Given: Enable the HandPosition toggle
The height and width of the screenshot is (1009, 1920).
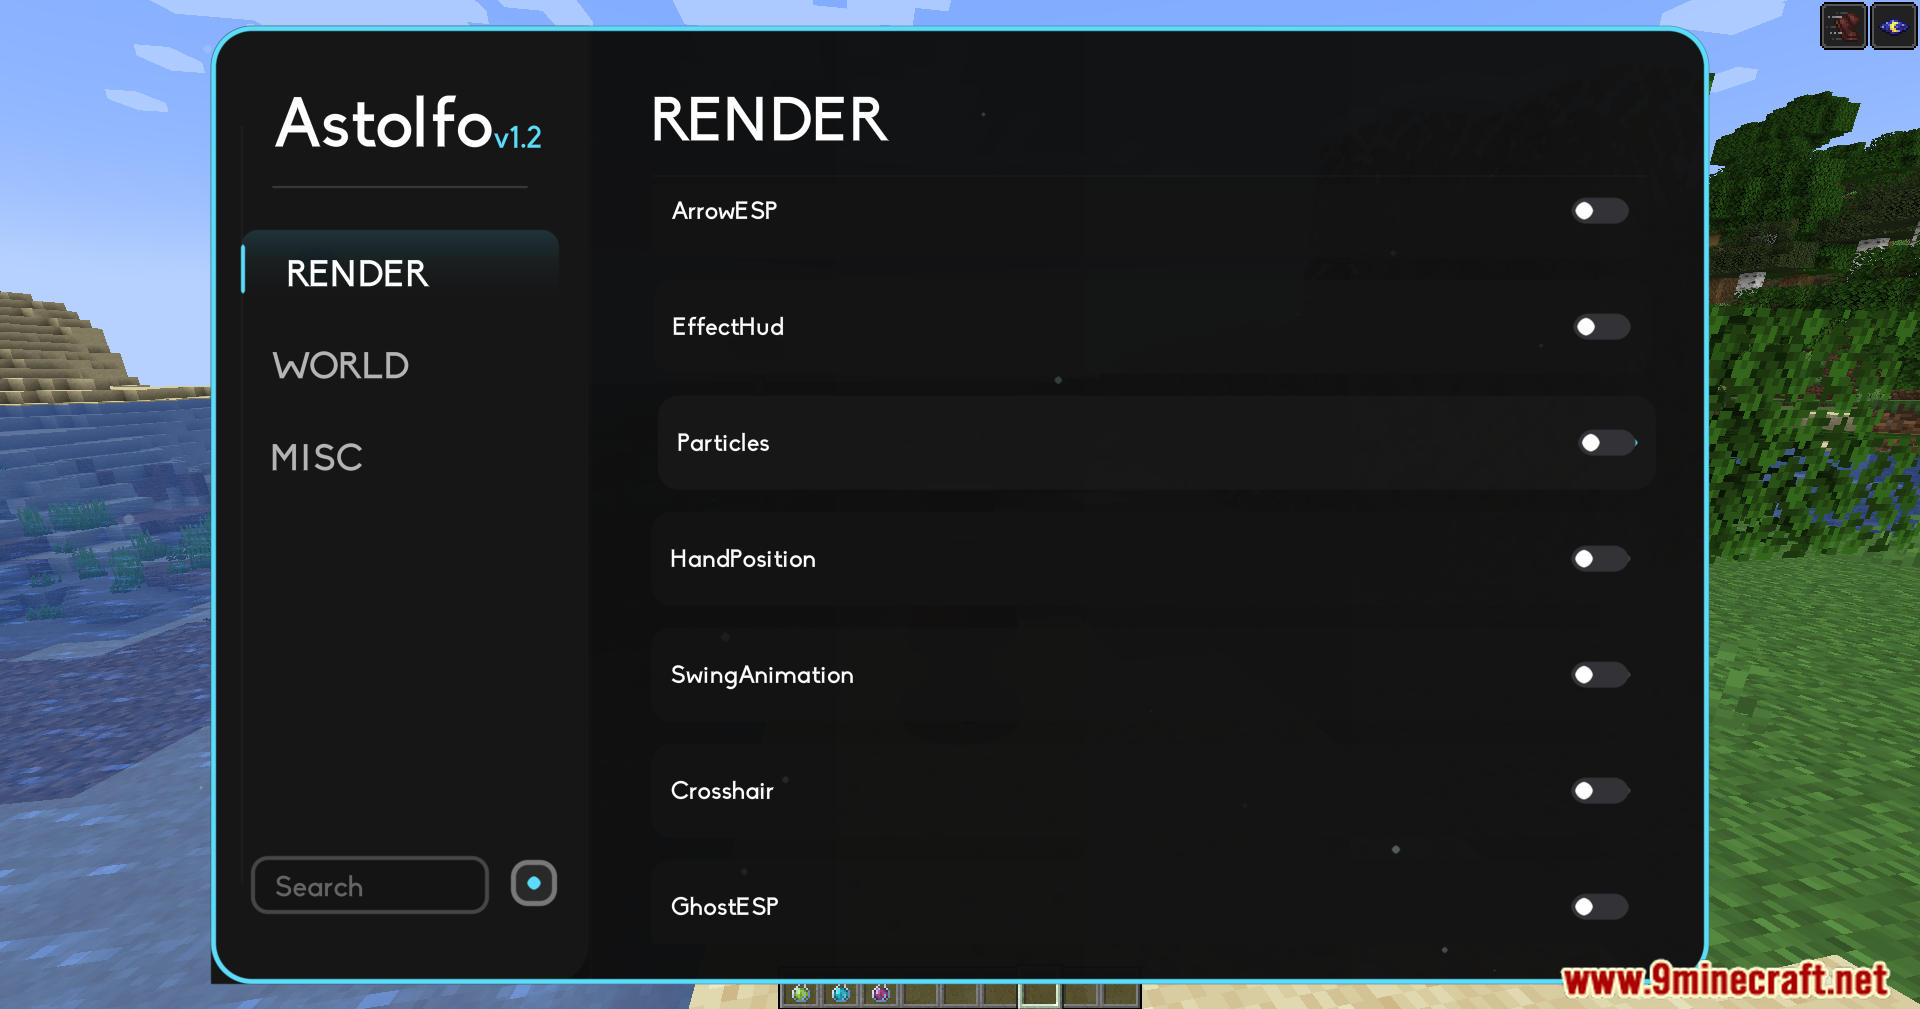Looking at the screenshot, I should 1599,559.
